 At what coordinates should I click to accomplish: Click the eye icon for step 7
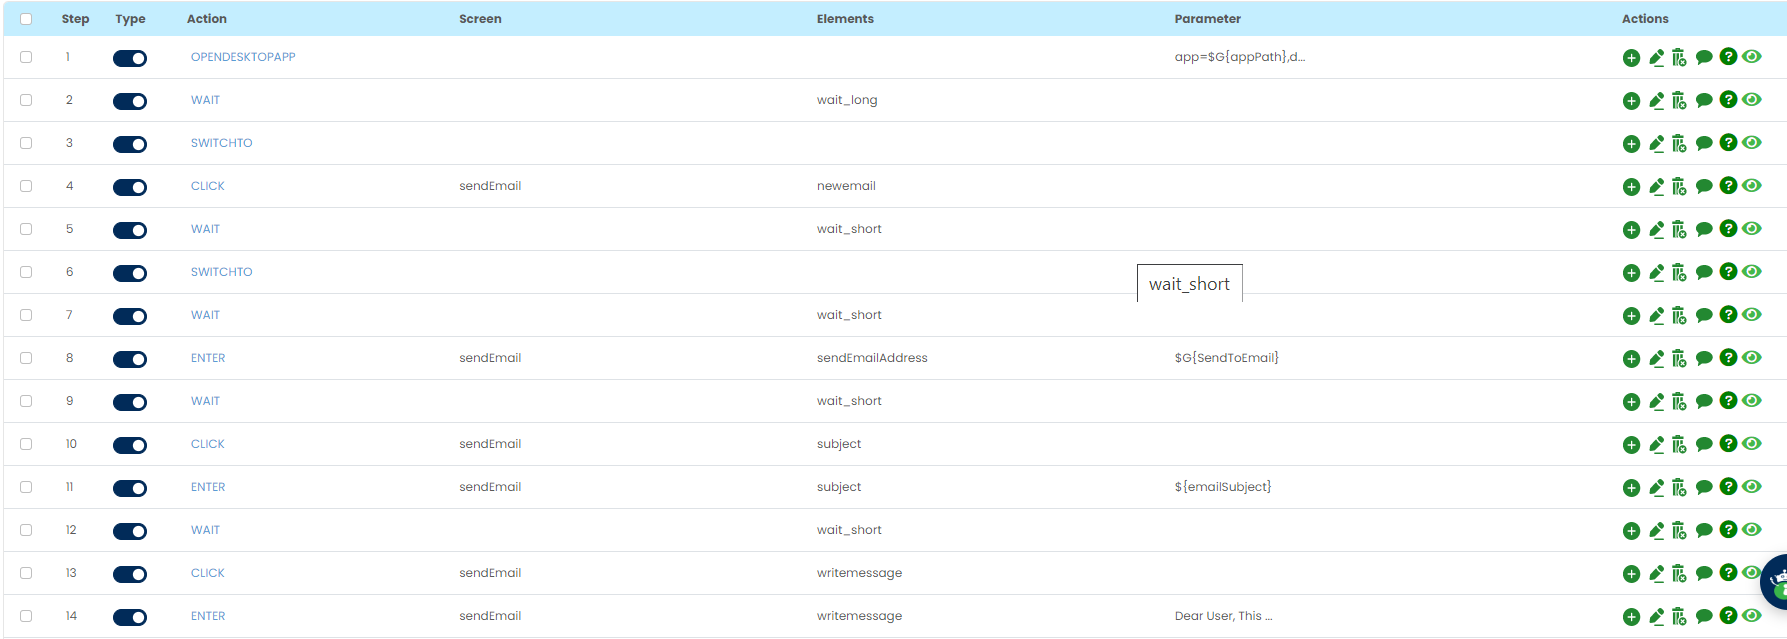click(x=1751, y=315)
